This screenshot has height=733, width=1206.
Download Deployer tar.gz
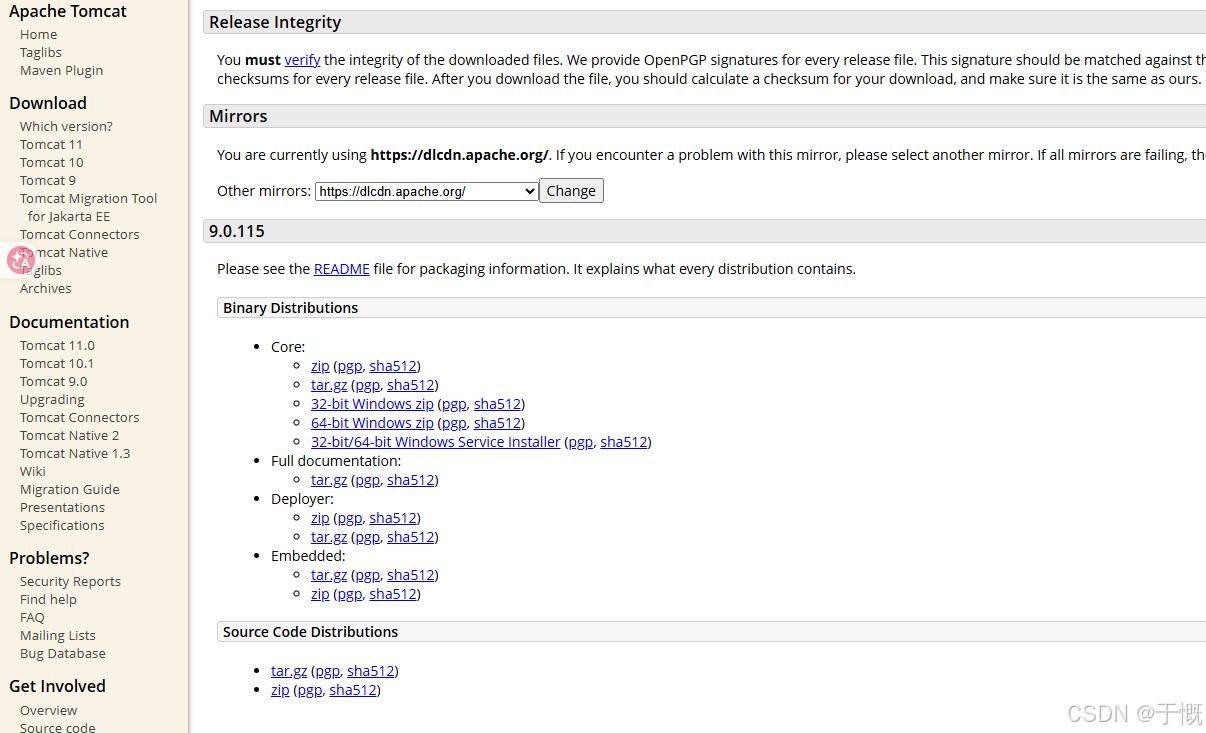tap(329, 537)
